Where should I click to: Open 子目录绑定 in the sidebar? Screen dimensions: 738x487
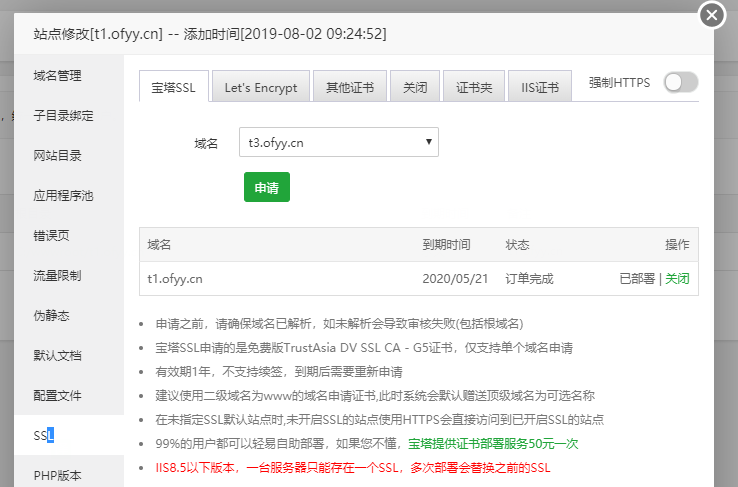[x=63, y=115]
